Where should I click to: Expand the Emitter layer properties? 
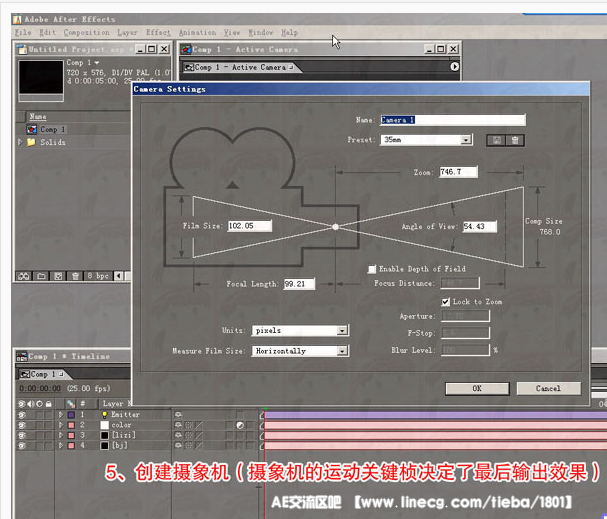[x=61, y=415]
